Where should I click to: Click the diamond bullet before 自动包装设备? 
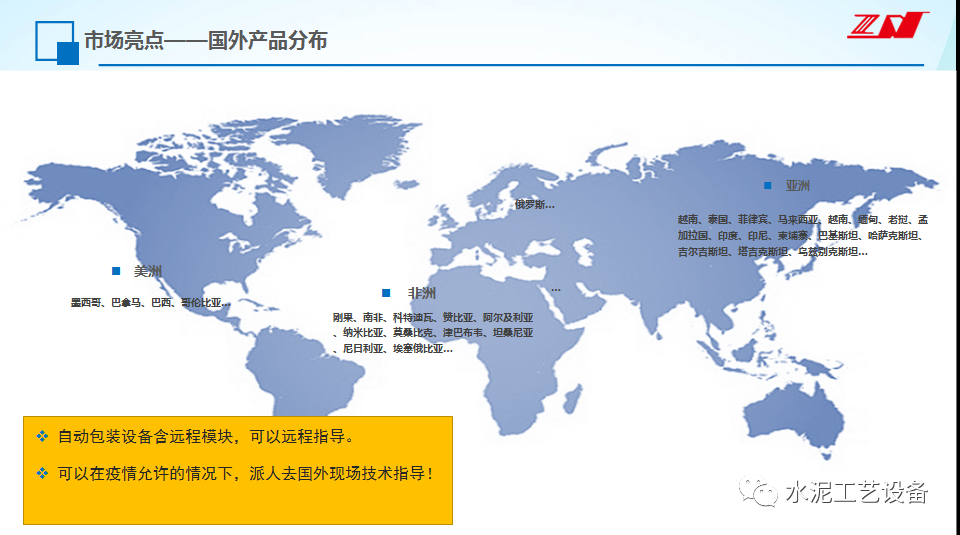(x=42, y=436)
